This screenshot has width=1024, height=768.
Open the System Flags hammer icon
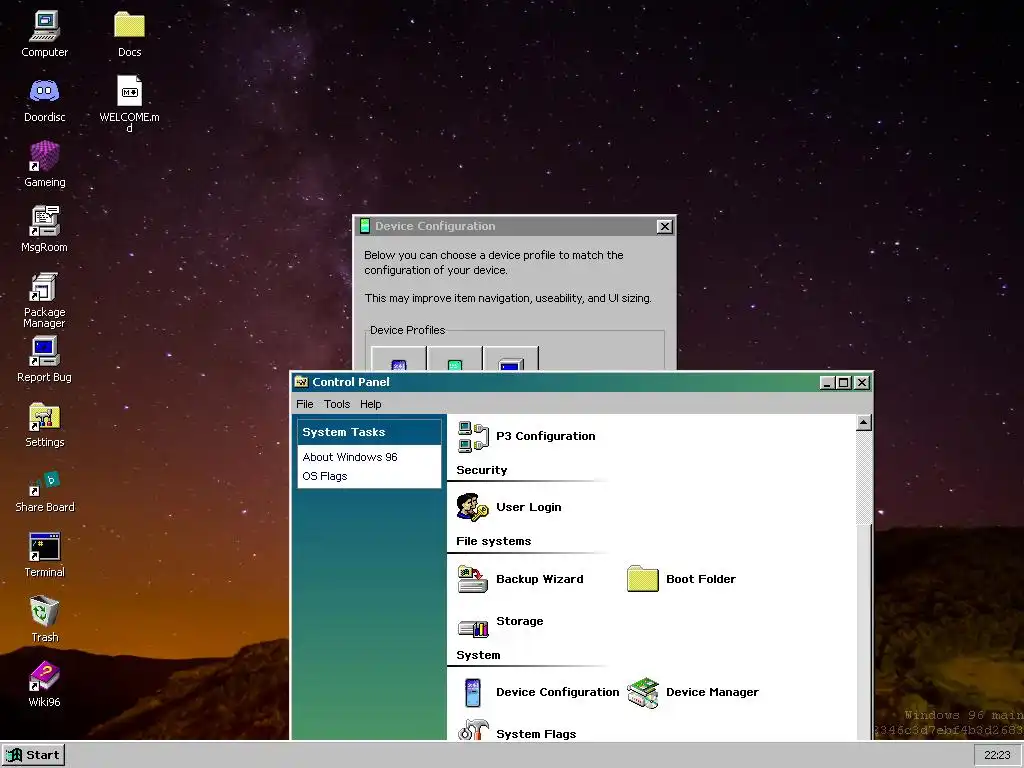click(473, 729)
